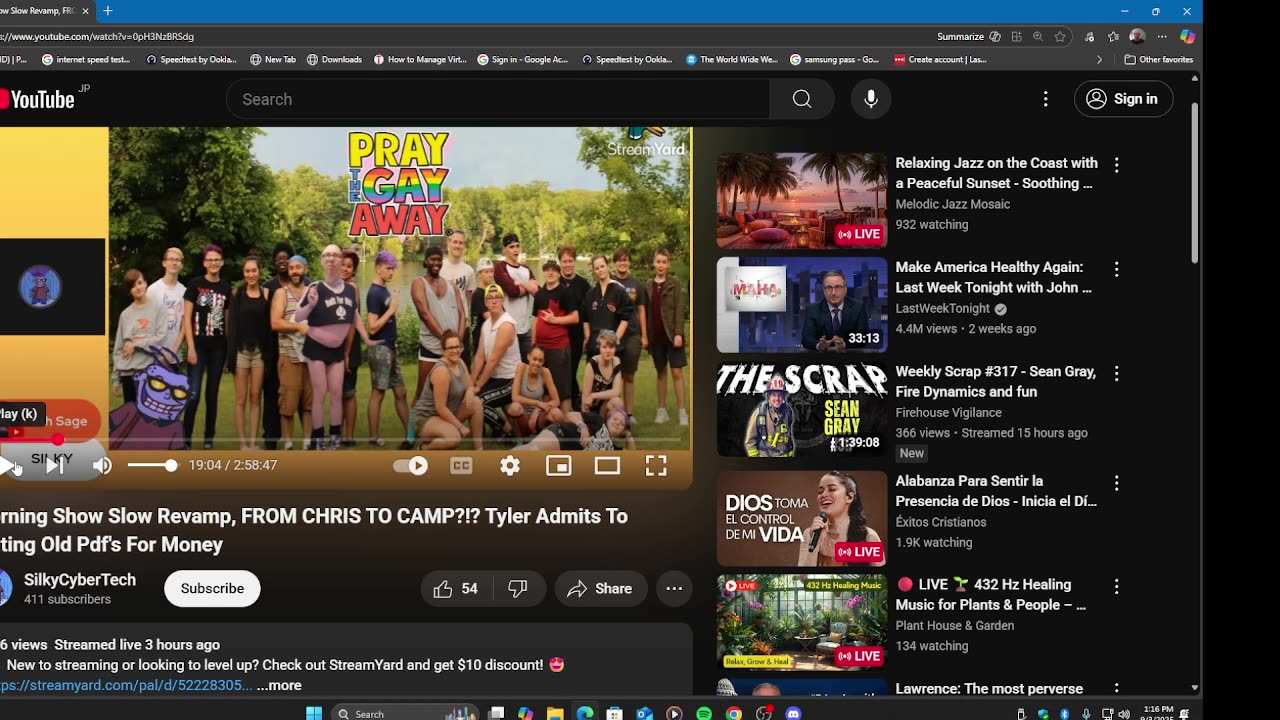Open options for Alabanza Para Sentir video
Image resolution: width=1280 pixels, height=720 pixels.
1117,483
